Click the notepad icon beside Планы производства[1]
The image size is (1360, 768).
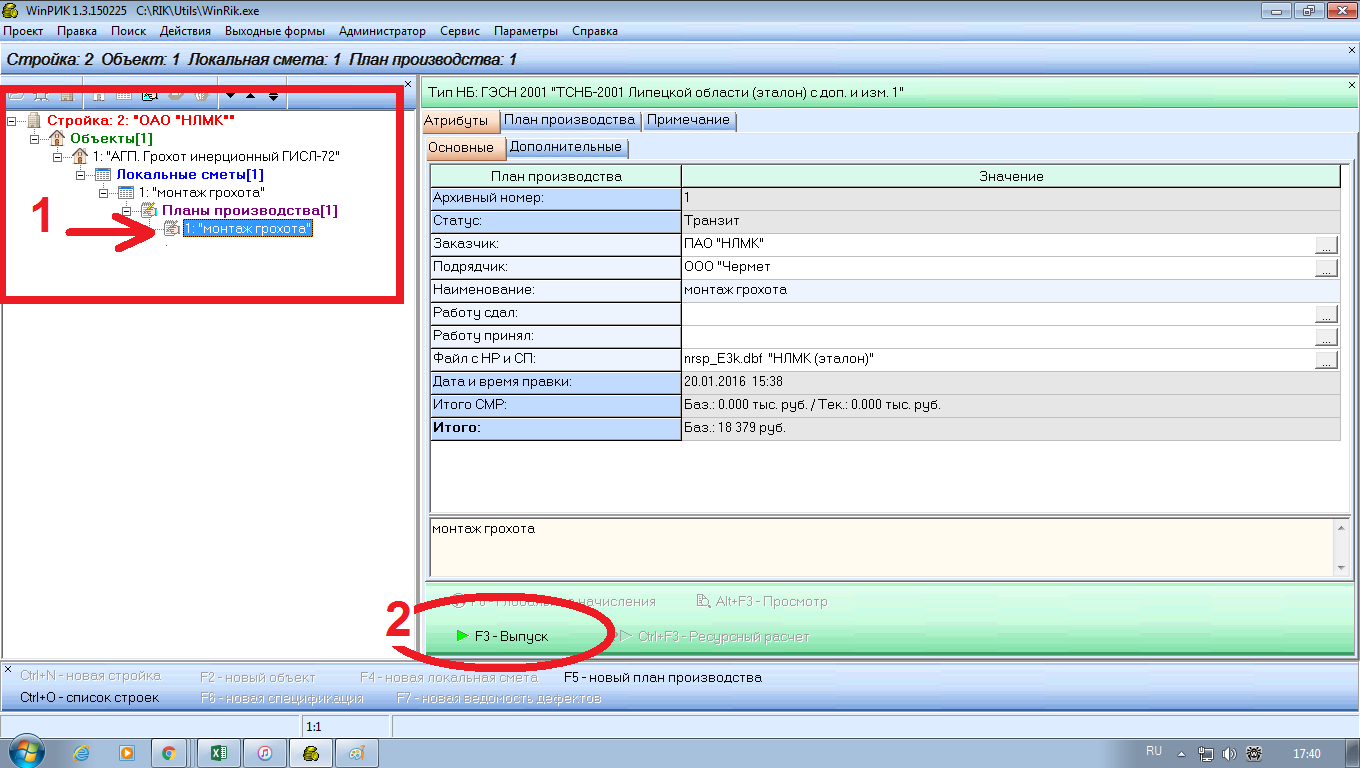pyautogui.click(x=149, y=210)
